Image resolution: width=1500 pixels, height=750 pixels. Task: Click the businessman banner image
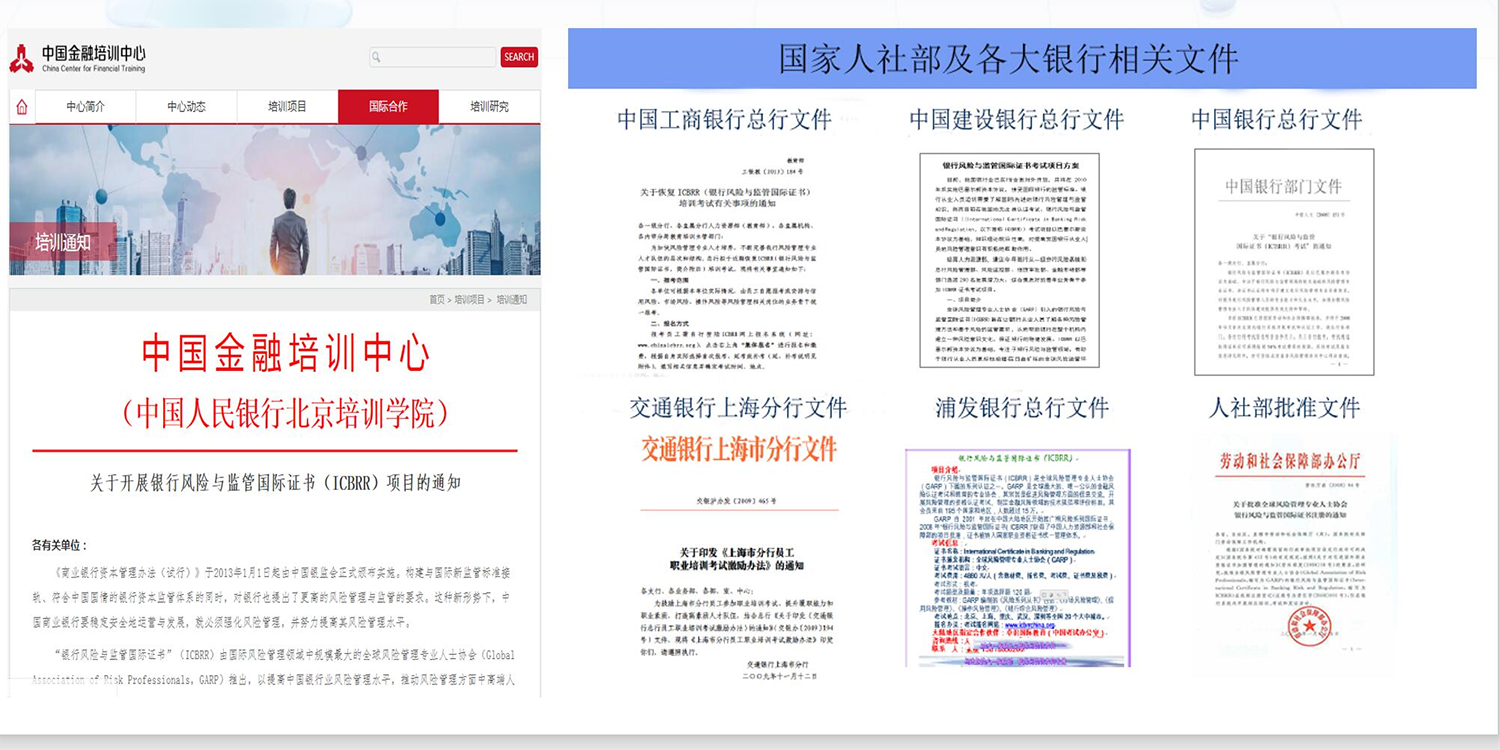point(275,200)
